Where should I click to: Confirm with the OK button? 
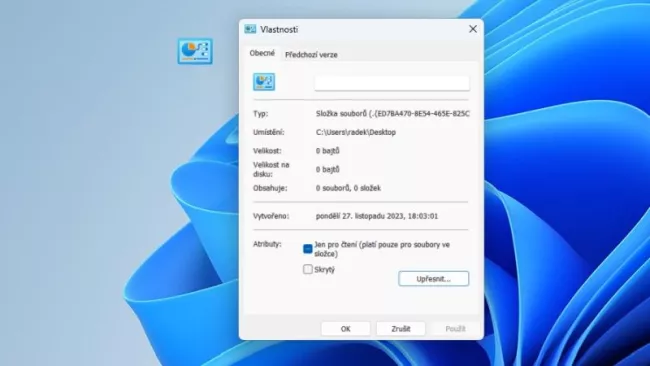[x=345, y=329]
